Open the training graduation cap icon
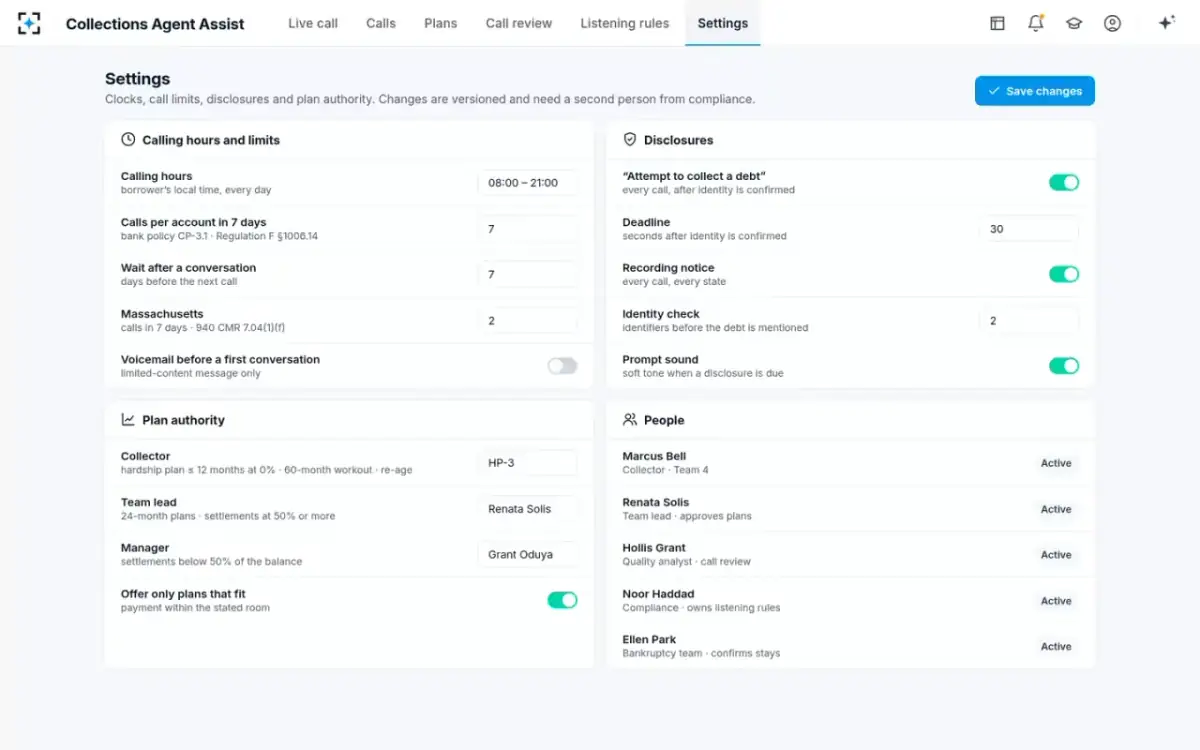 tap(1074, 23)
